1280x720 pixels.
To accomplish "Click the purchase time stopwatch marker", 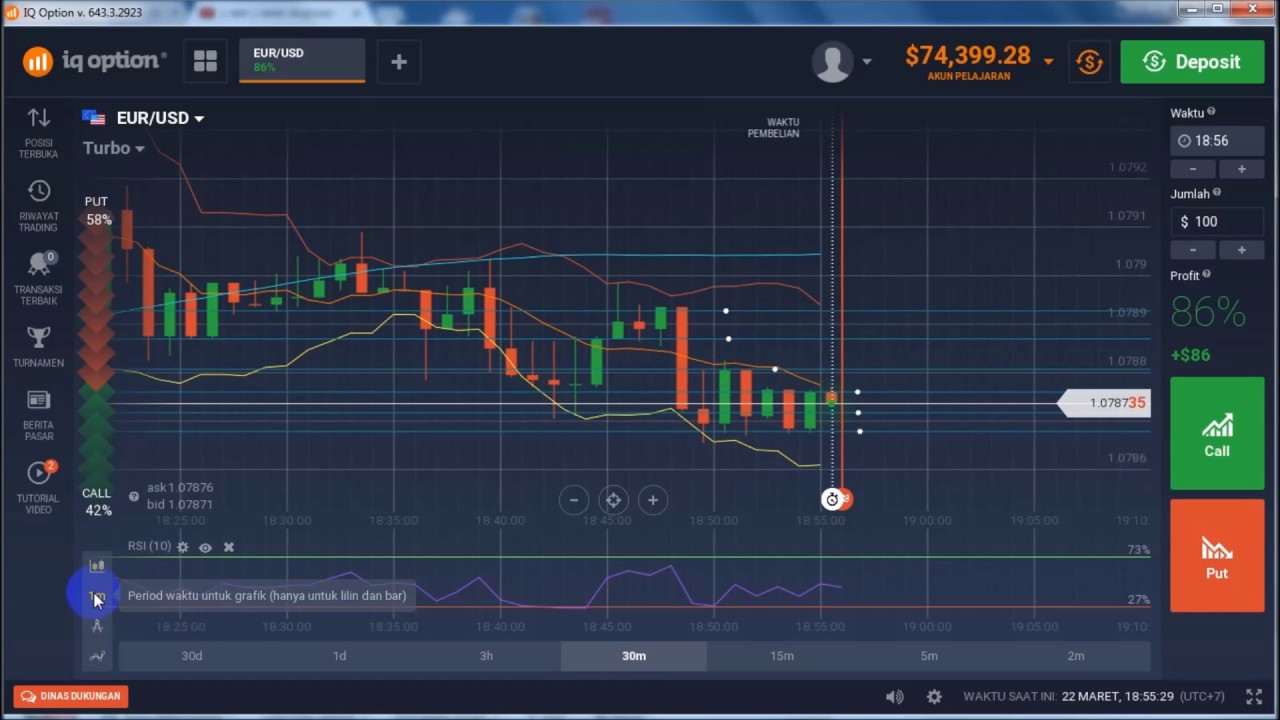I will [x=832, y=499].
